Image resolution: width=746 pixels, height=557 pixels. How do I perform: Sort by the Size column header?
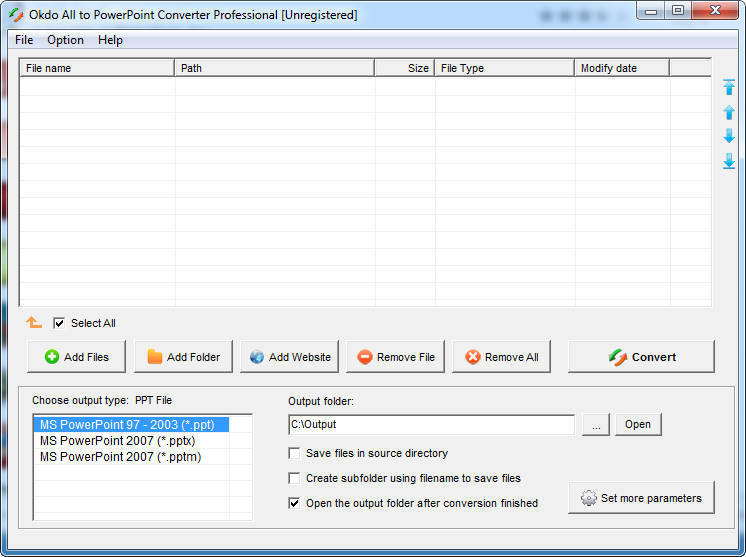(x=405, y=68)
